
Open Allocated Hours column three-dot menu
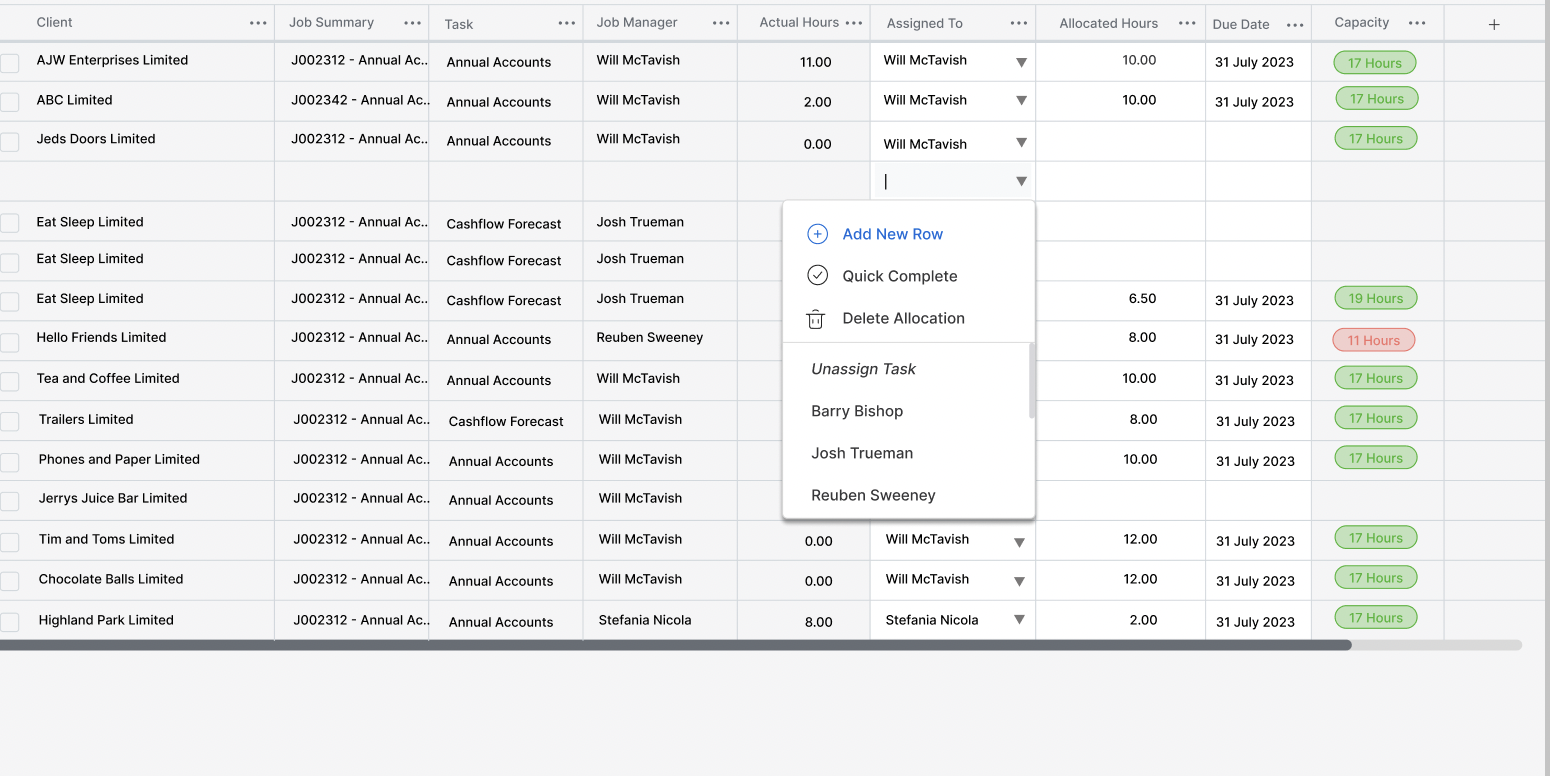click(x=1187, y=24)
